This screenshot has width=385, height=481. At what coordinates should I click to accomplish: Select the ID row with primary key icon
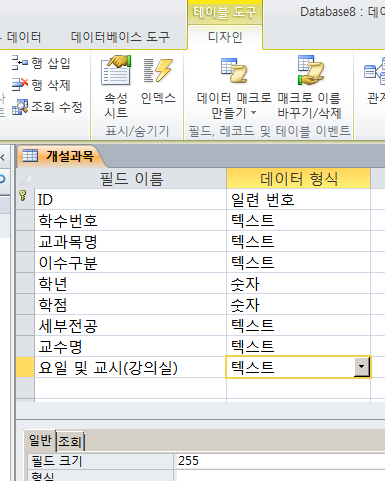coord(25,199)
